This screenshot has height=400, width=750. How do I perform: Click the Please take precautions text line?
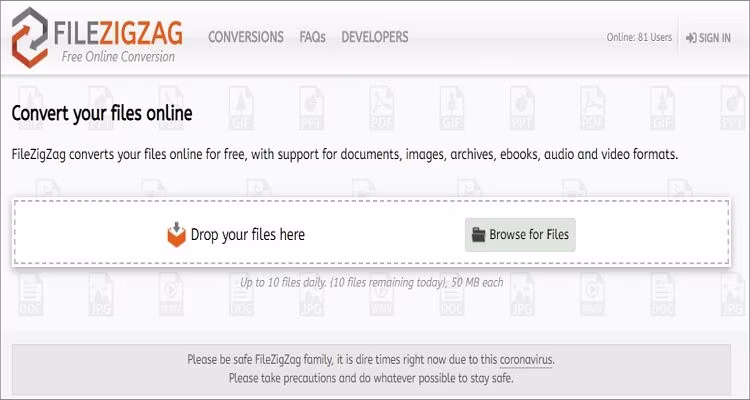371,378
